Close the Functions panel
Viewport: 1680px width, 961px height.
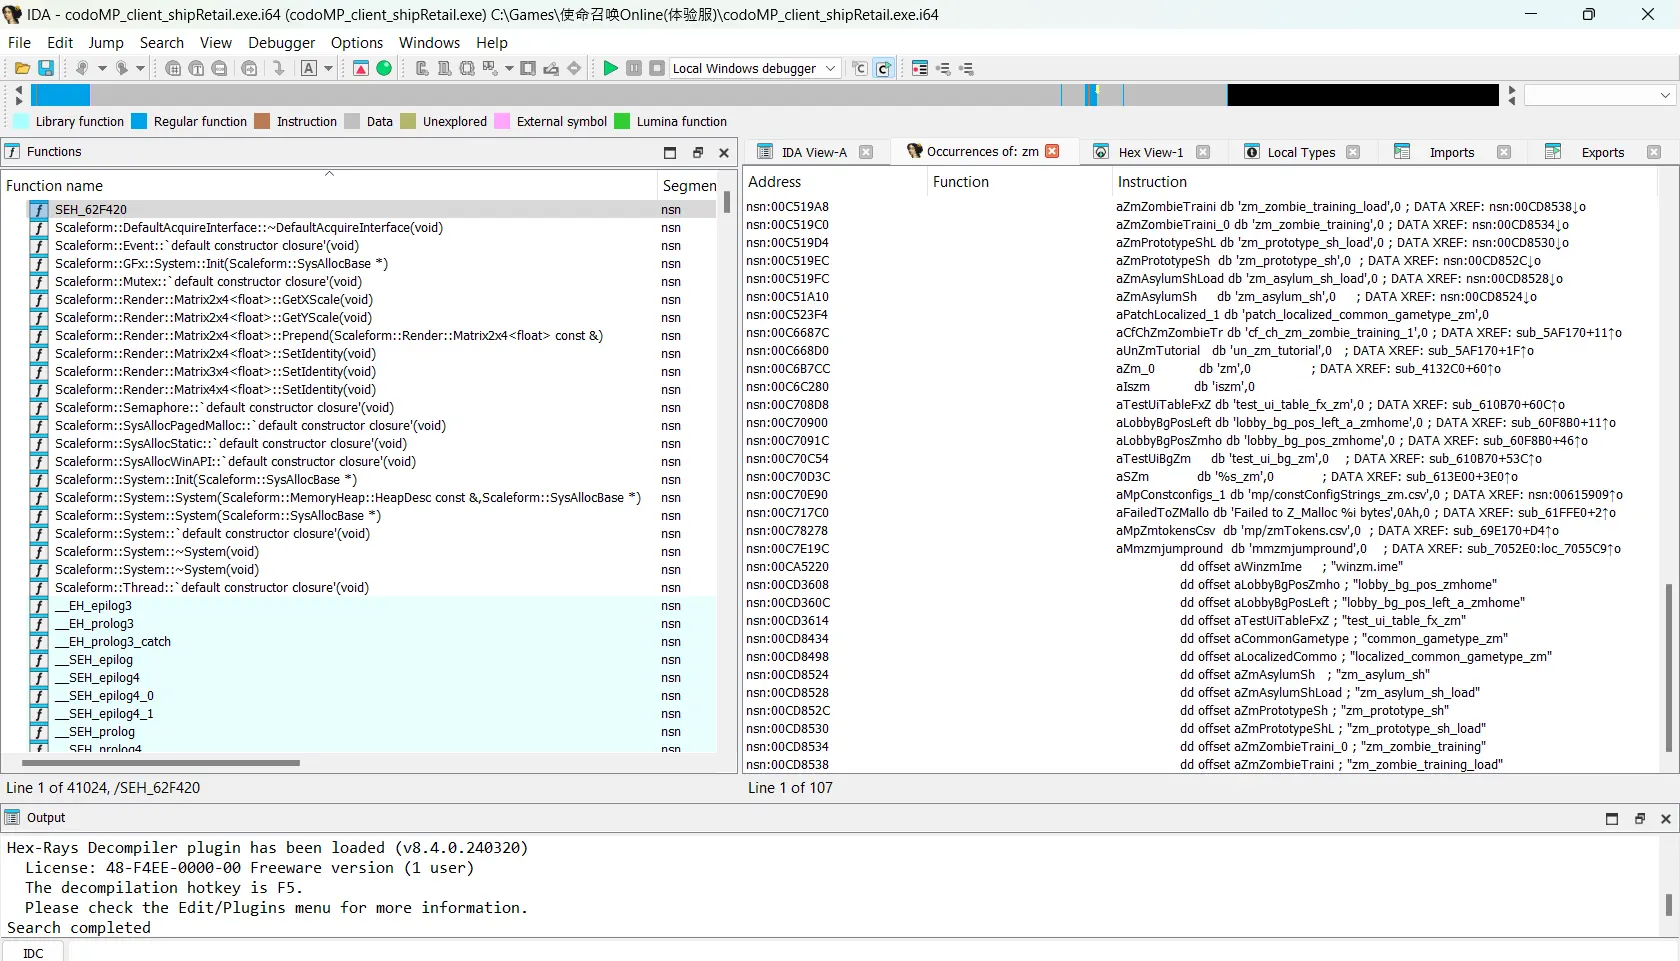(724, 152)
